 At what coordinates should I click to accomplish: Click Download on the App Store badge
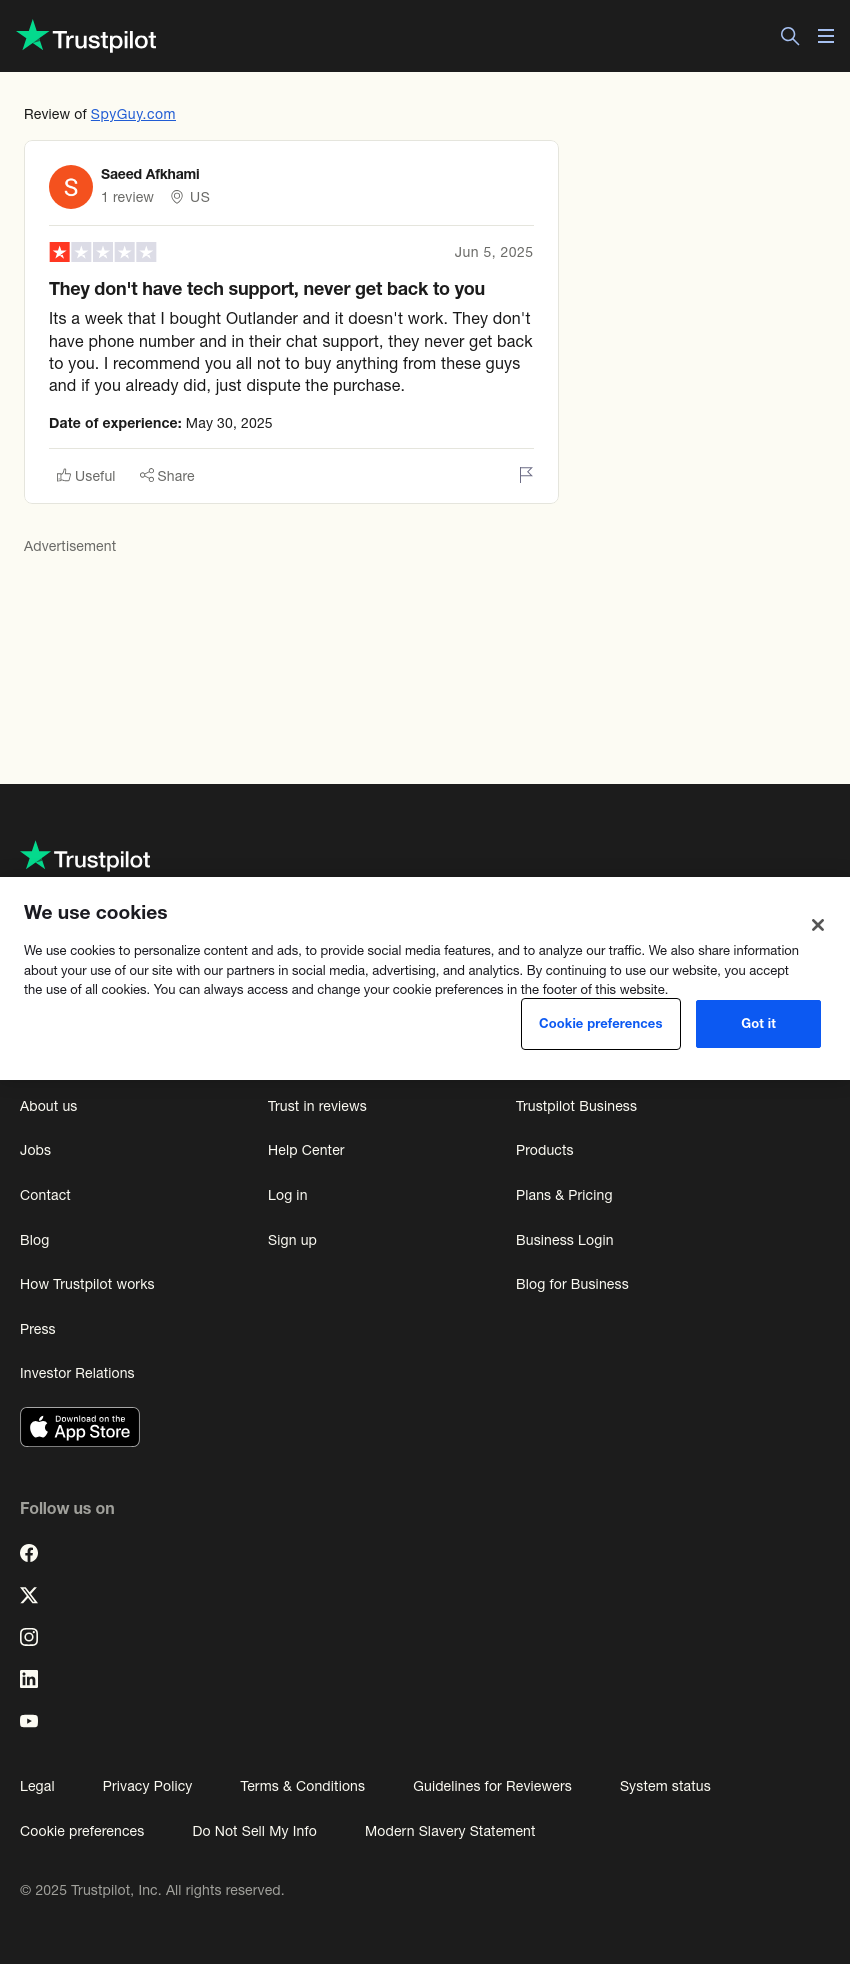pos(80,1427)
